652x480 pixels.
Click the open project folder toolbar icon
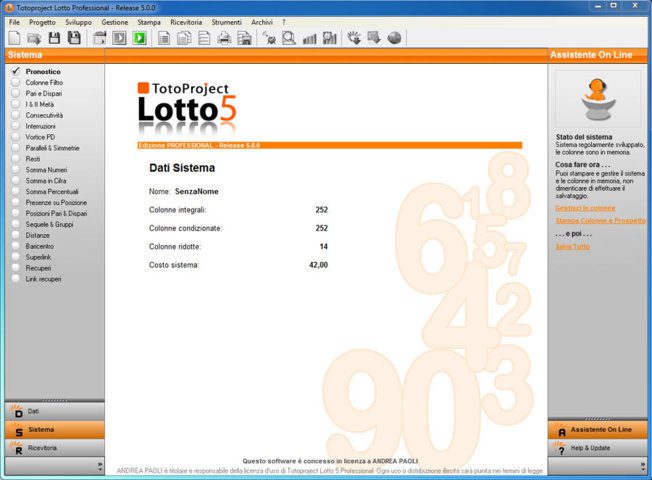click(x=34, y=38)
